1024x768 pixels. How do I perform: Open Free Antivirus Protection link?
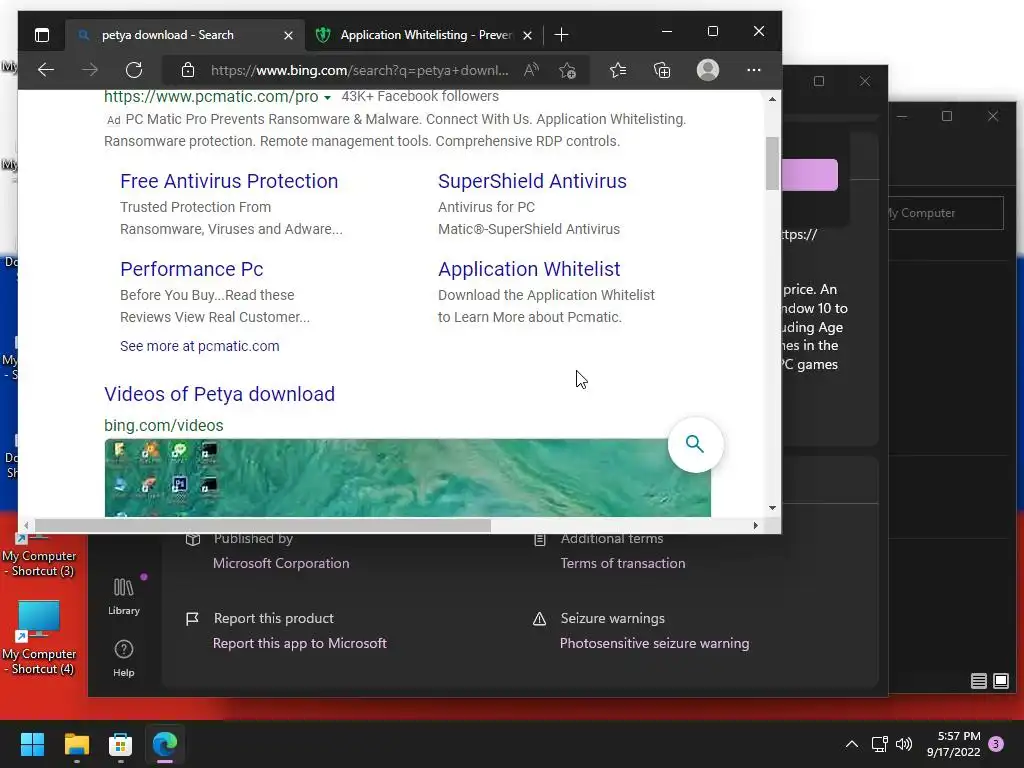(229, 181)
